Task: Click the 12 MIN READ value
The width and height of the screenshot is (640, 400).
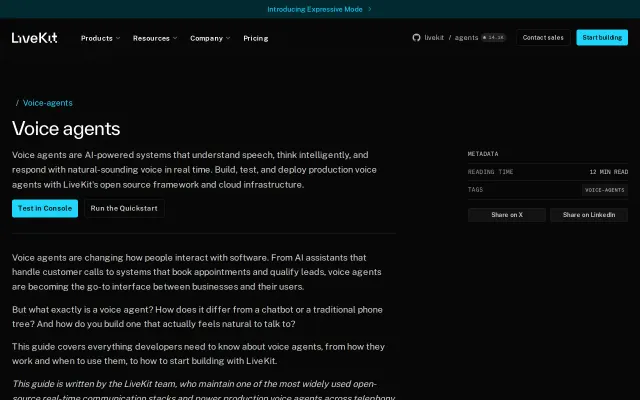Action: (609, 172)
